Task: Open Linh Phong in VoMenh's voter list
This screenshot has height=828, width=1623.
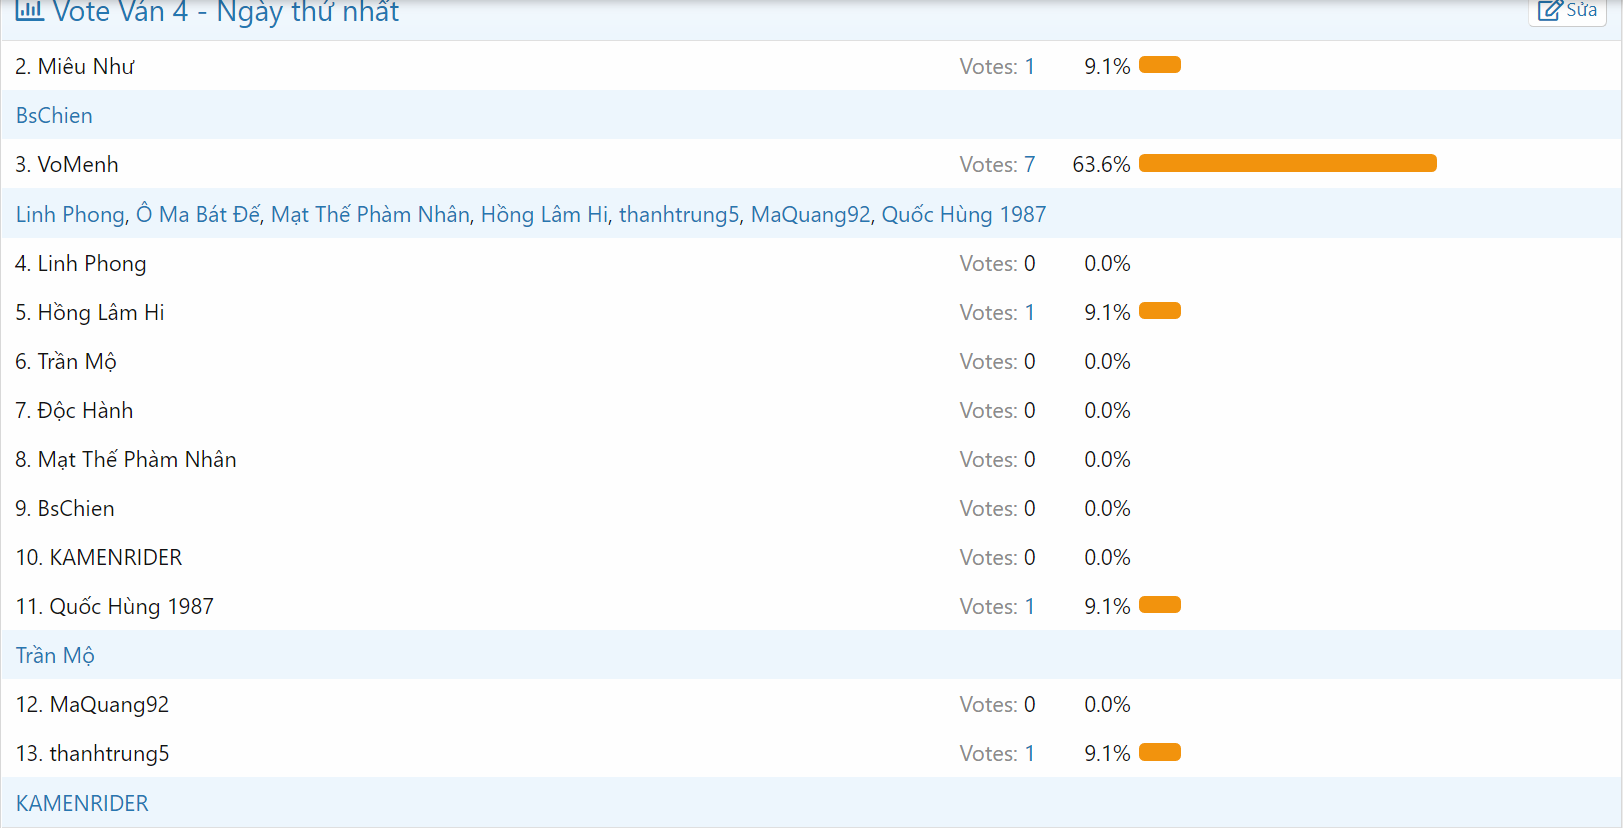Action: pos(70,215)
